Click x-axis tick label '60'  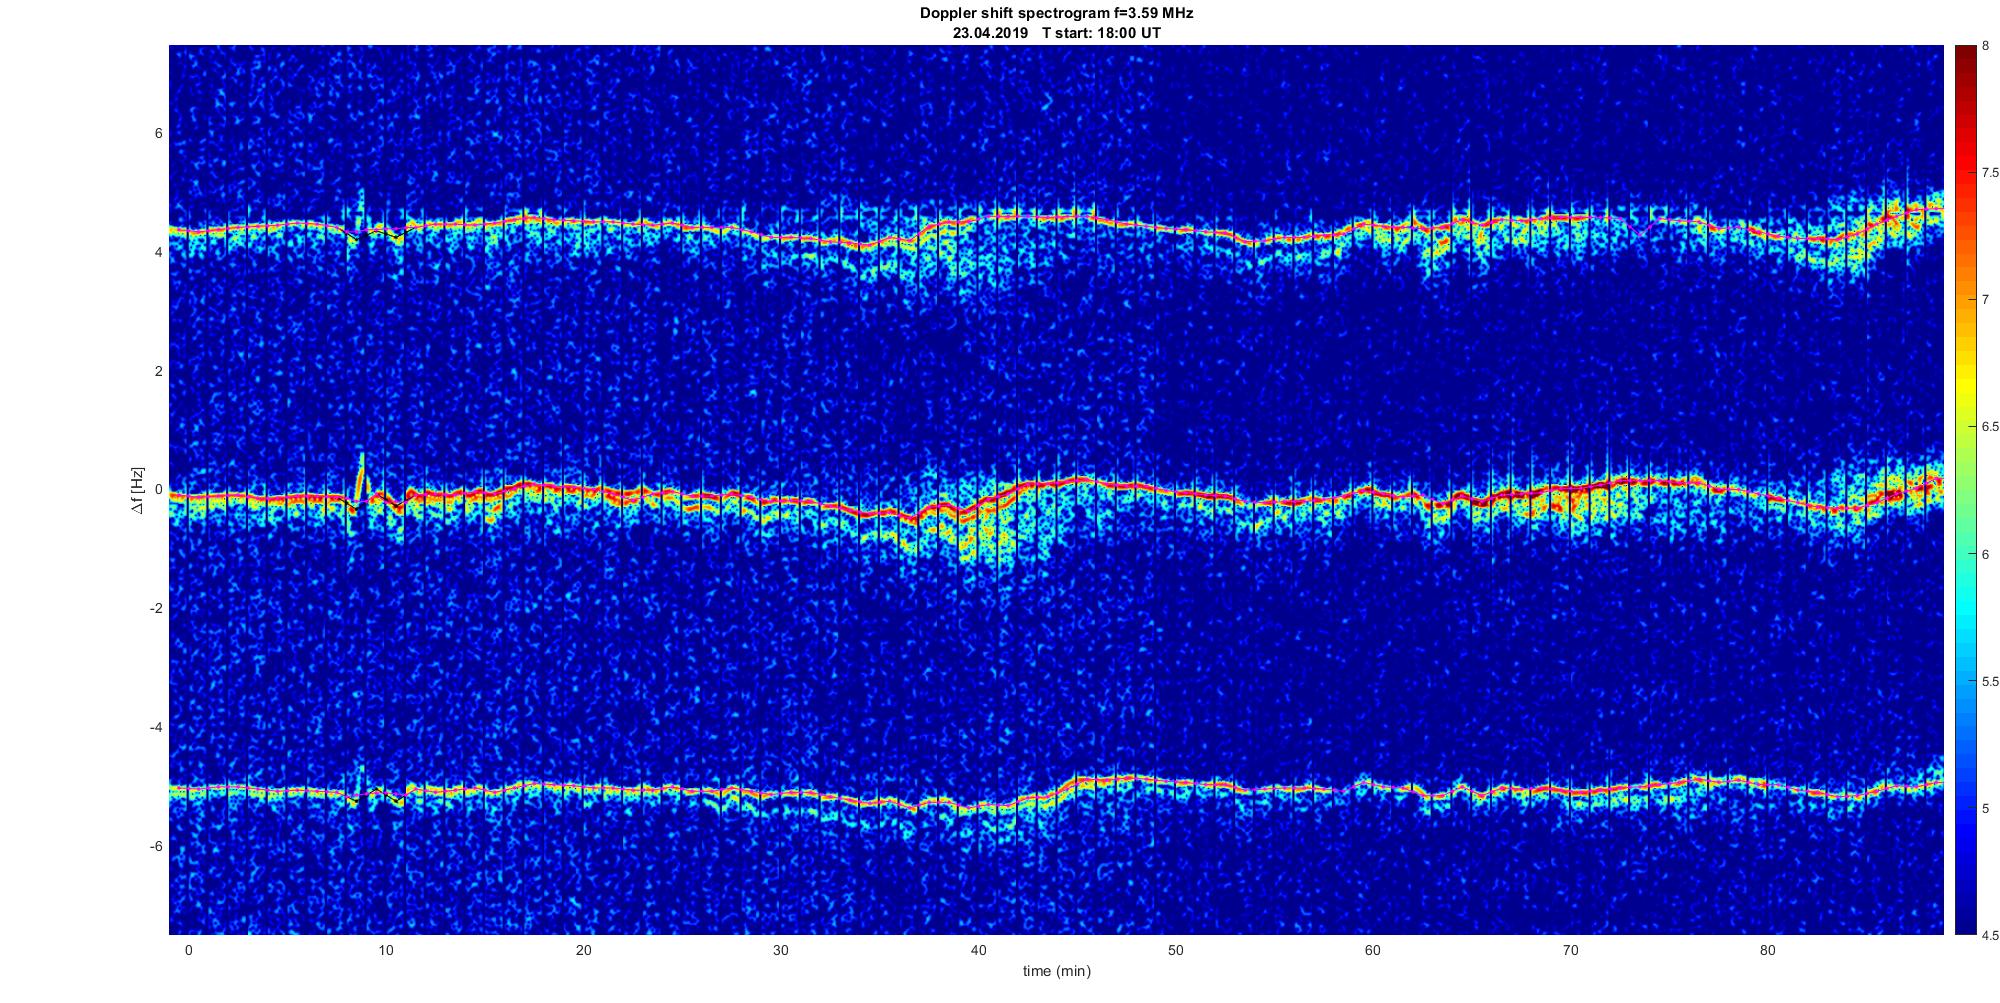[1372, 950]
